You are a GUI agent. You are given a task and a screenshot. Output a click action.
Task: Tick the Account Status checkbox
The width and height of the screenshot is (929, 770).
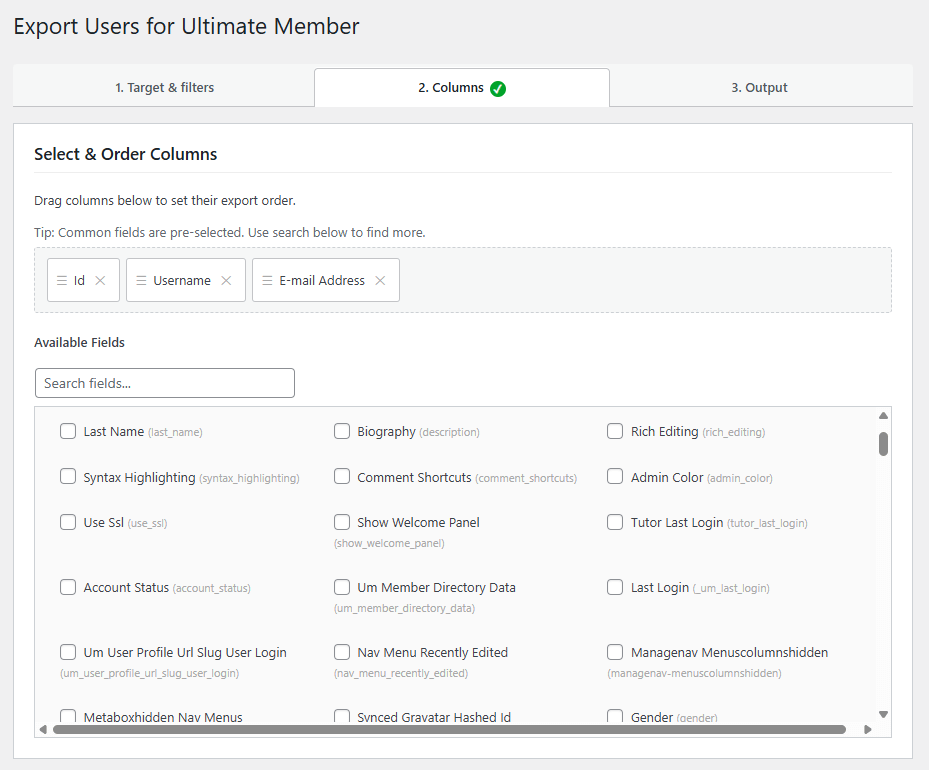pyautogui.click(x=68, y=587)
